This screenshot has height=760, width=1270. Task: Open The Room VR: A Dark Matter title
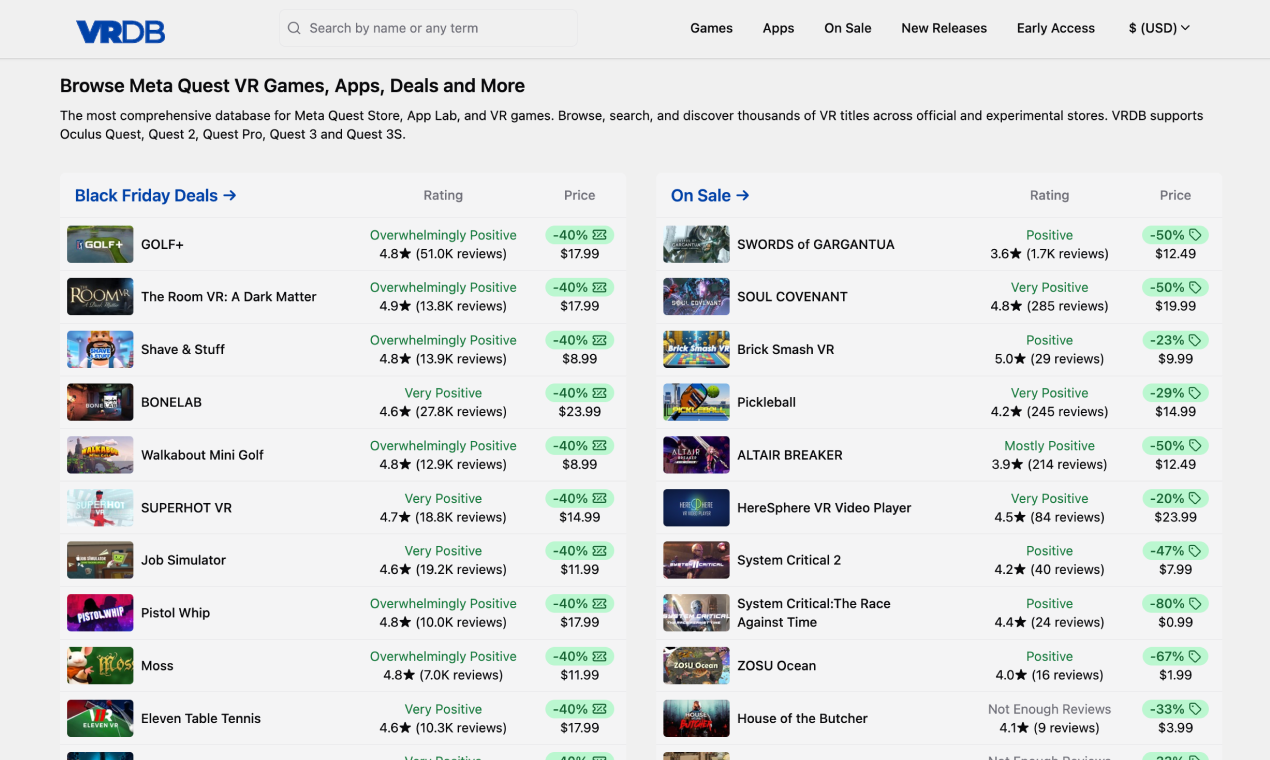228,297
